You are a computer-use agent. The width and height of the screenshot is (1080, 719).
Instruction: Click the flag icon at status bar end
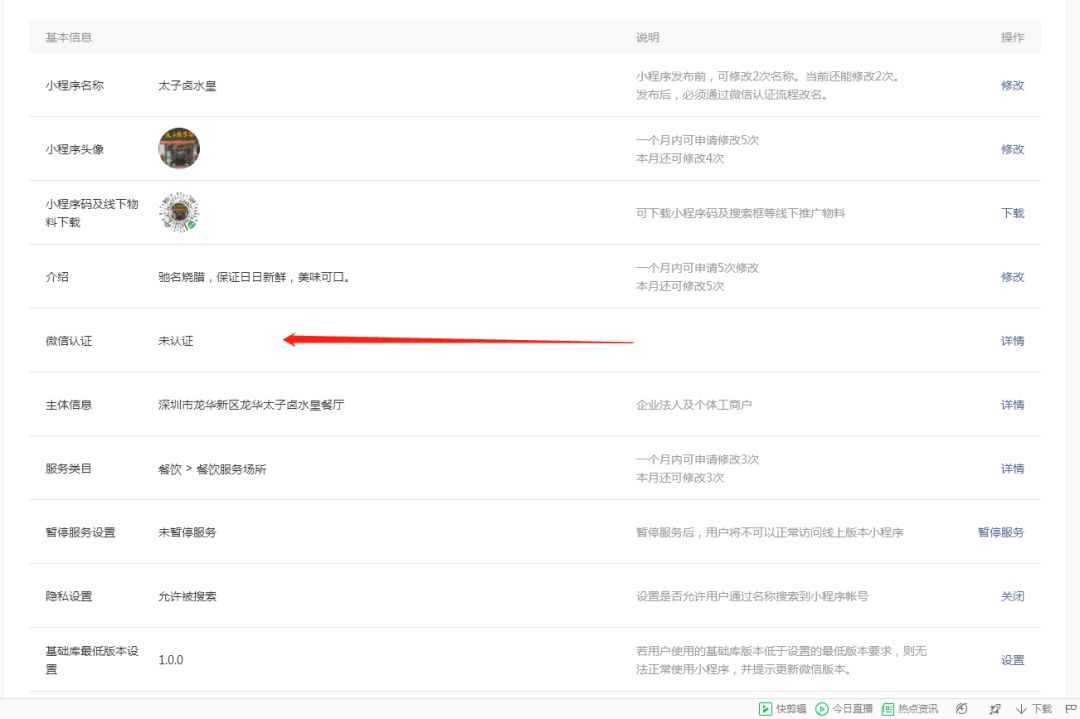click(1070, 709)
